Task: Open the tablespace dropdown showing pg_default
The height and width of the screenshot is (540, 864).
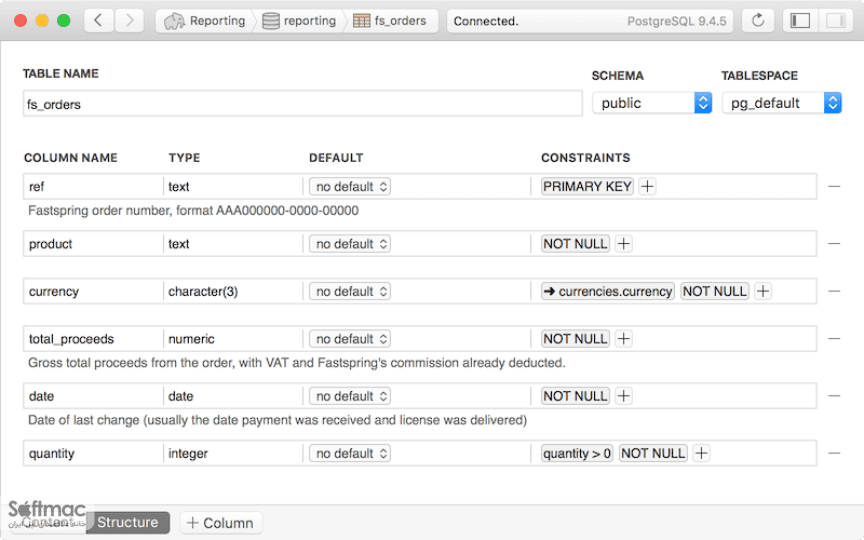Action: click(781, 103)
